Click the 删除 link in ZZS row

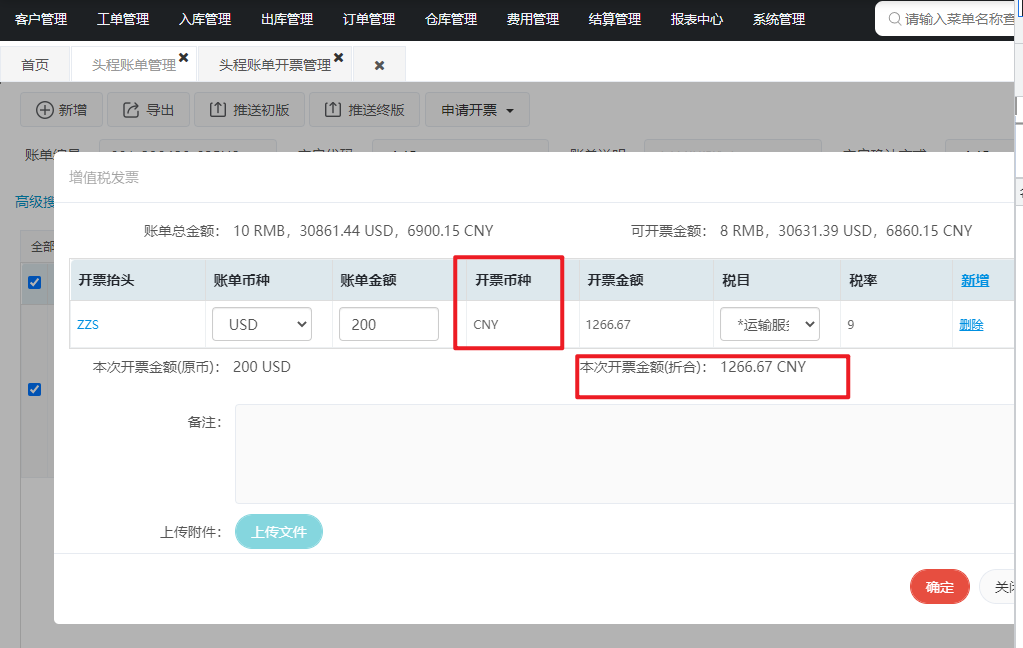pos(971,325)
